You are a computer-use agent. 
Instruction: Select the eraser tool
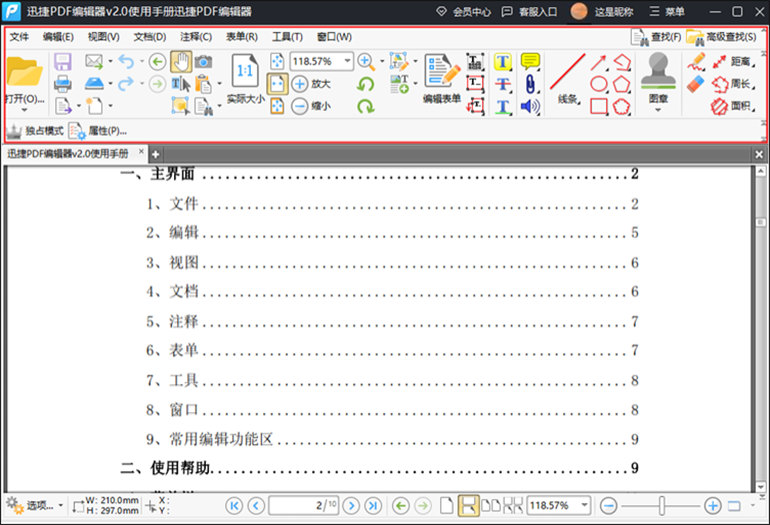695,84
